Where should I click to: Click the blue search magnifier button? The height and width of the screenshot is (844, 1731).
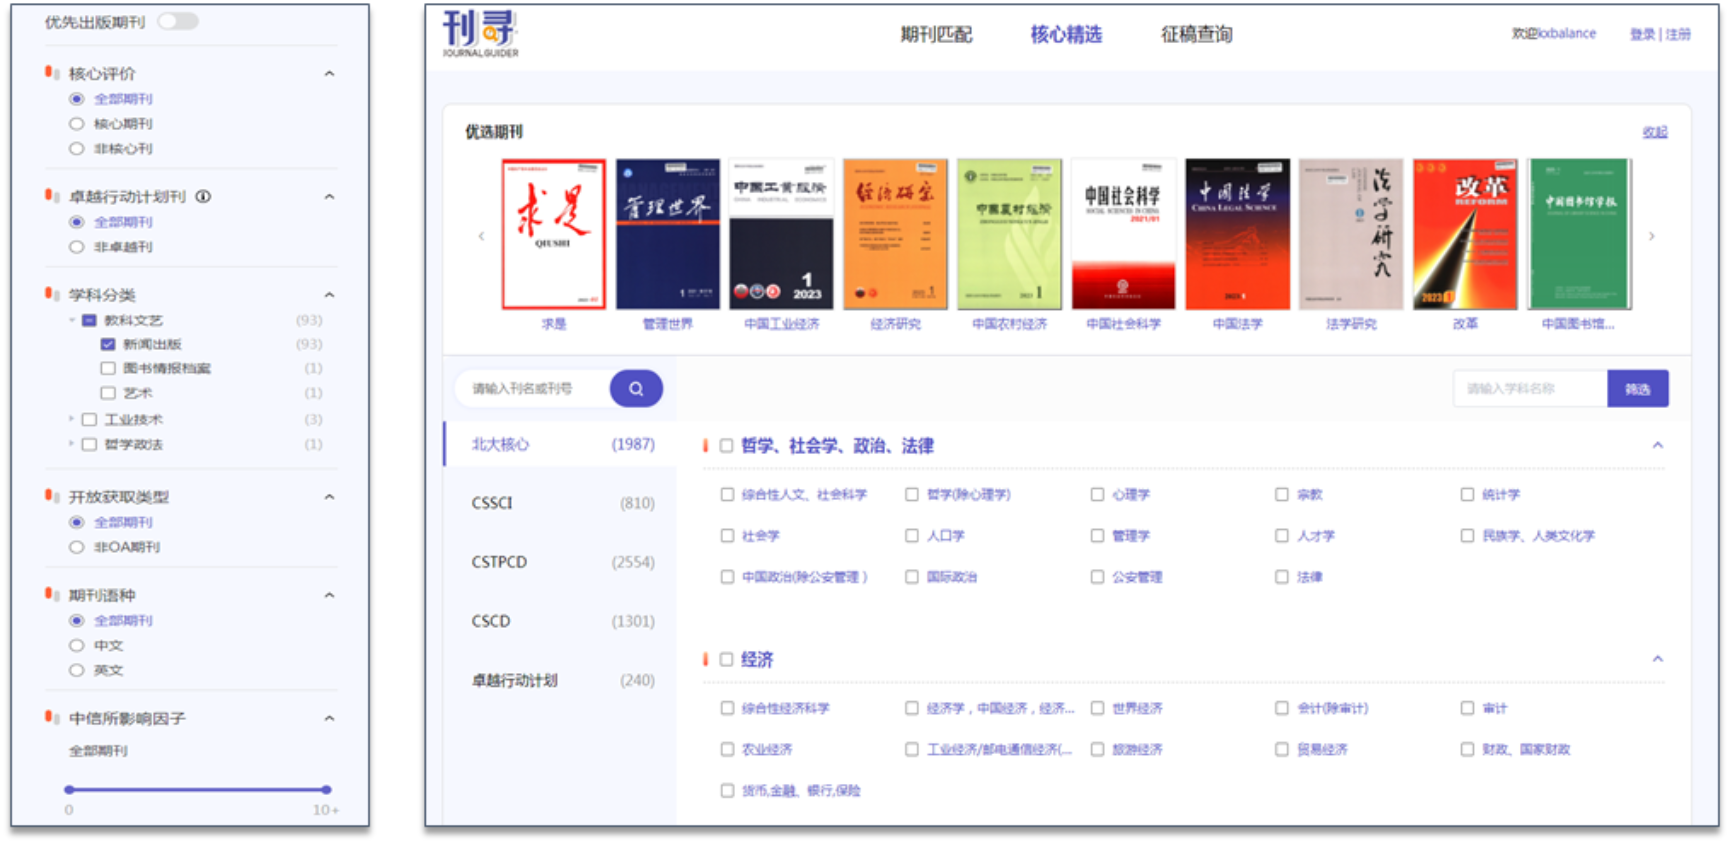(636, 389)
